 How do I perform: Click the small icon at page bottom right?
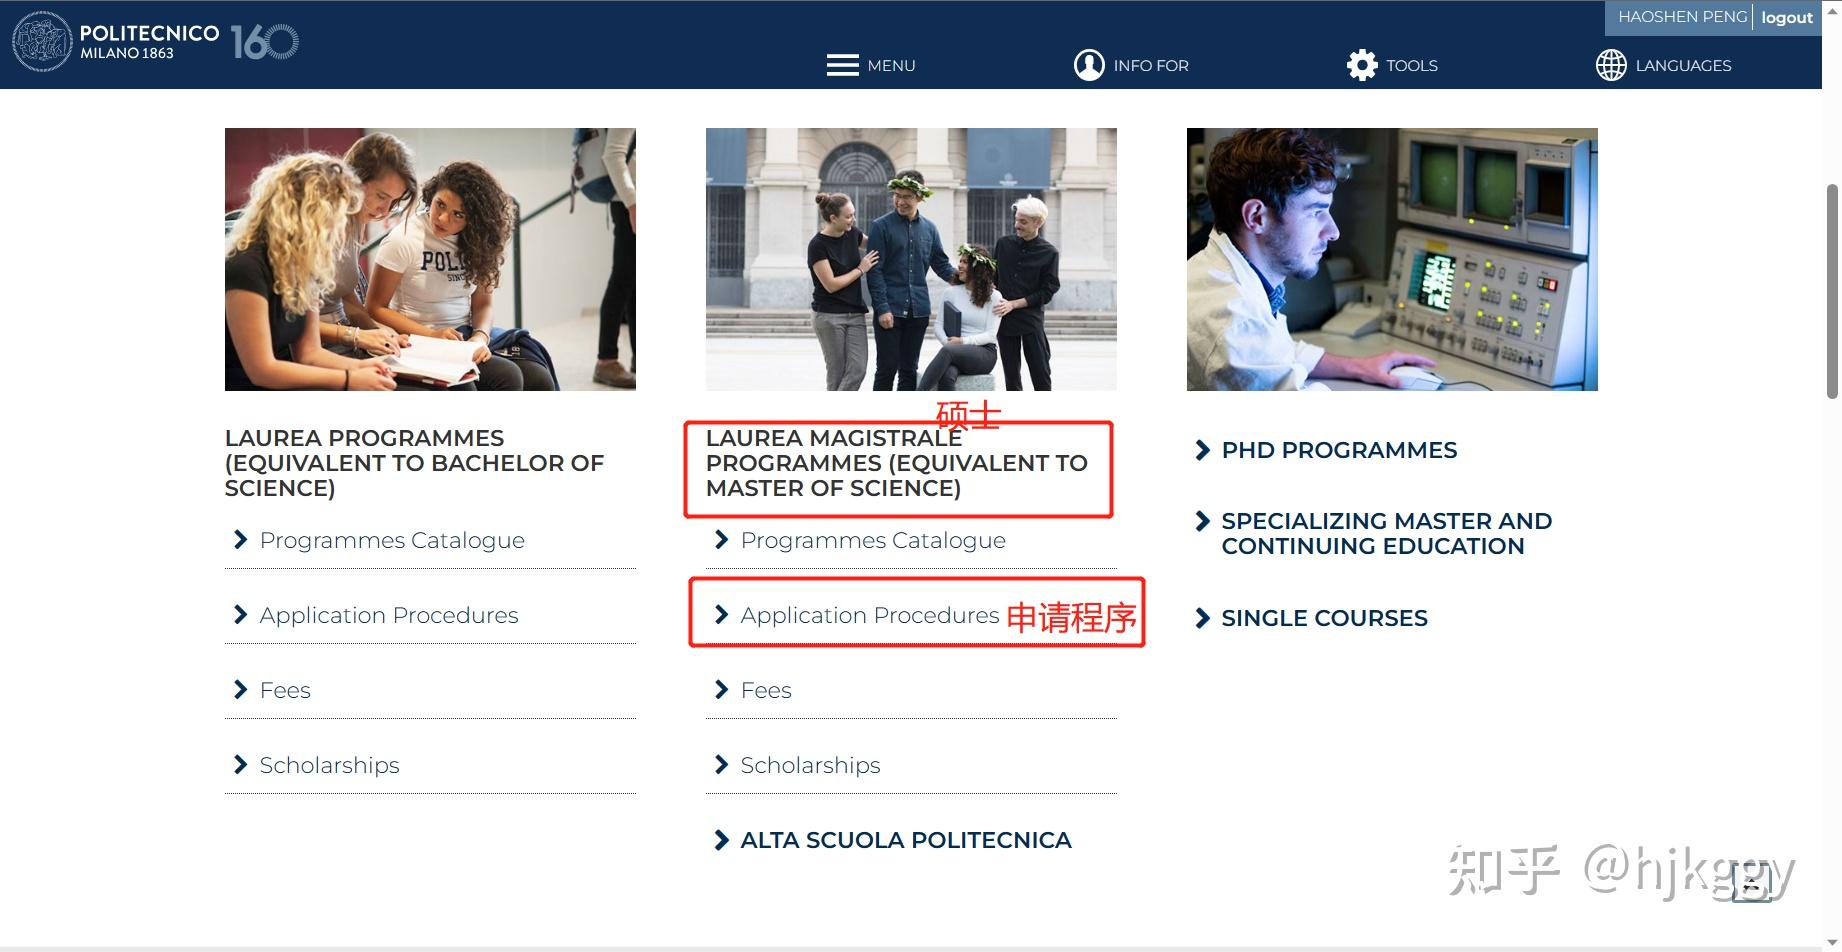click(1752, 883)
